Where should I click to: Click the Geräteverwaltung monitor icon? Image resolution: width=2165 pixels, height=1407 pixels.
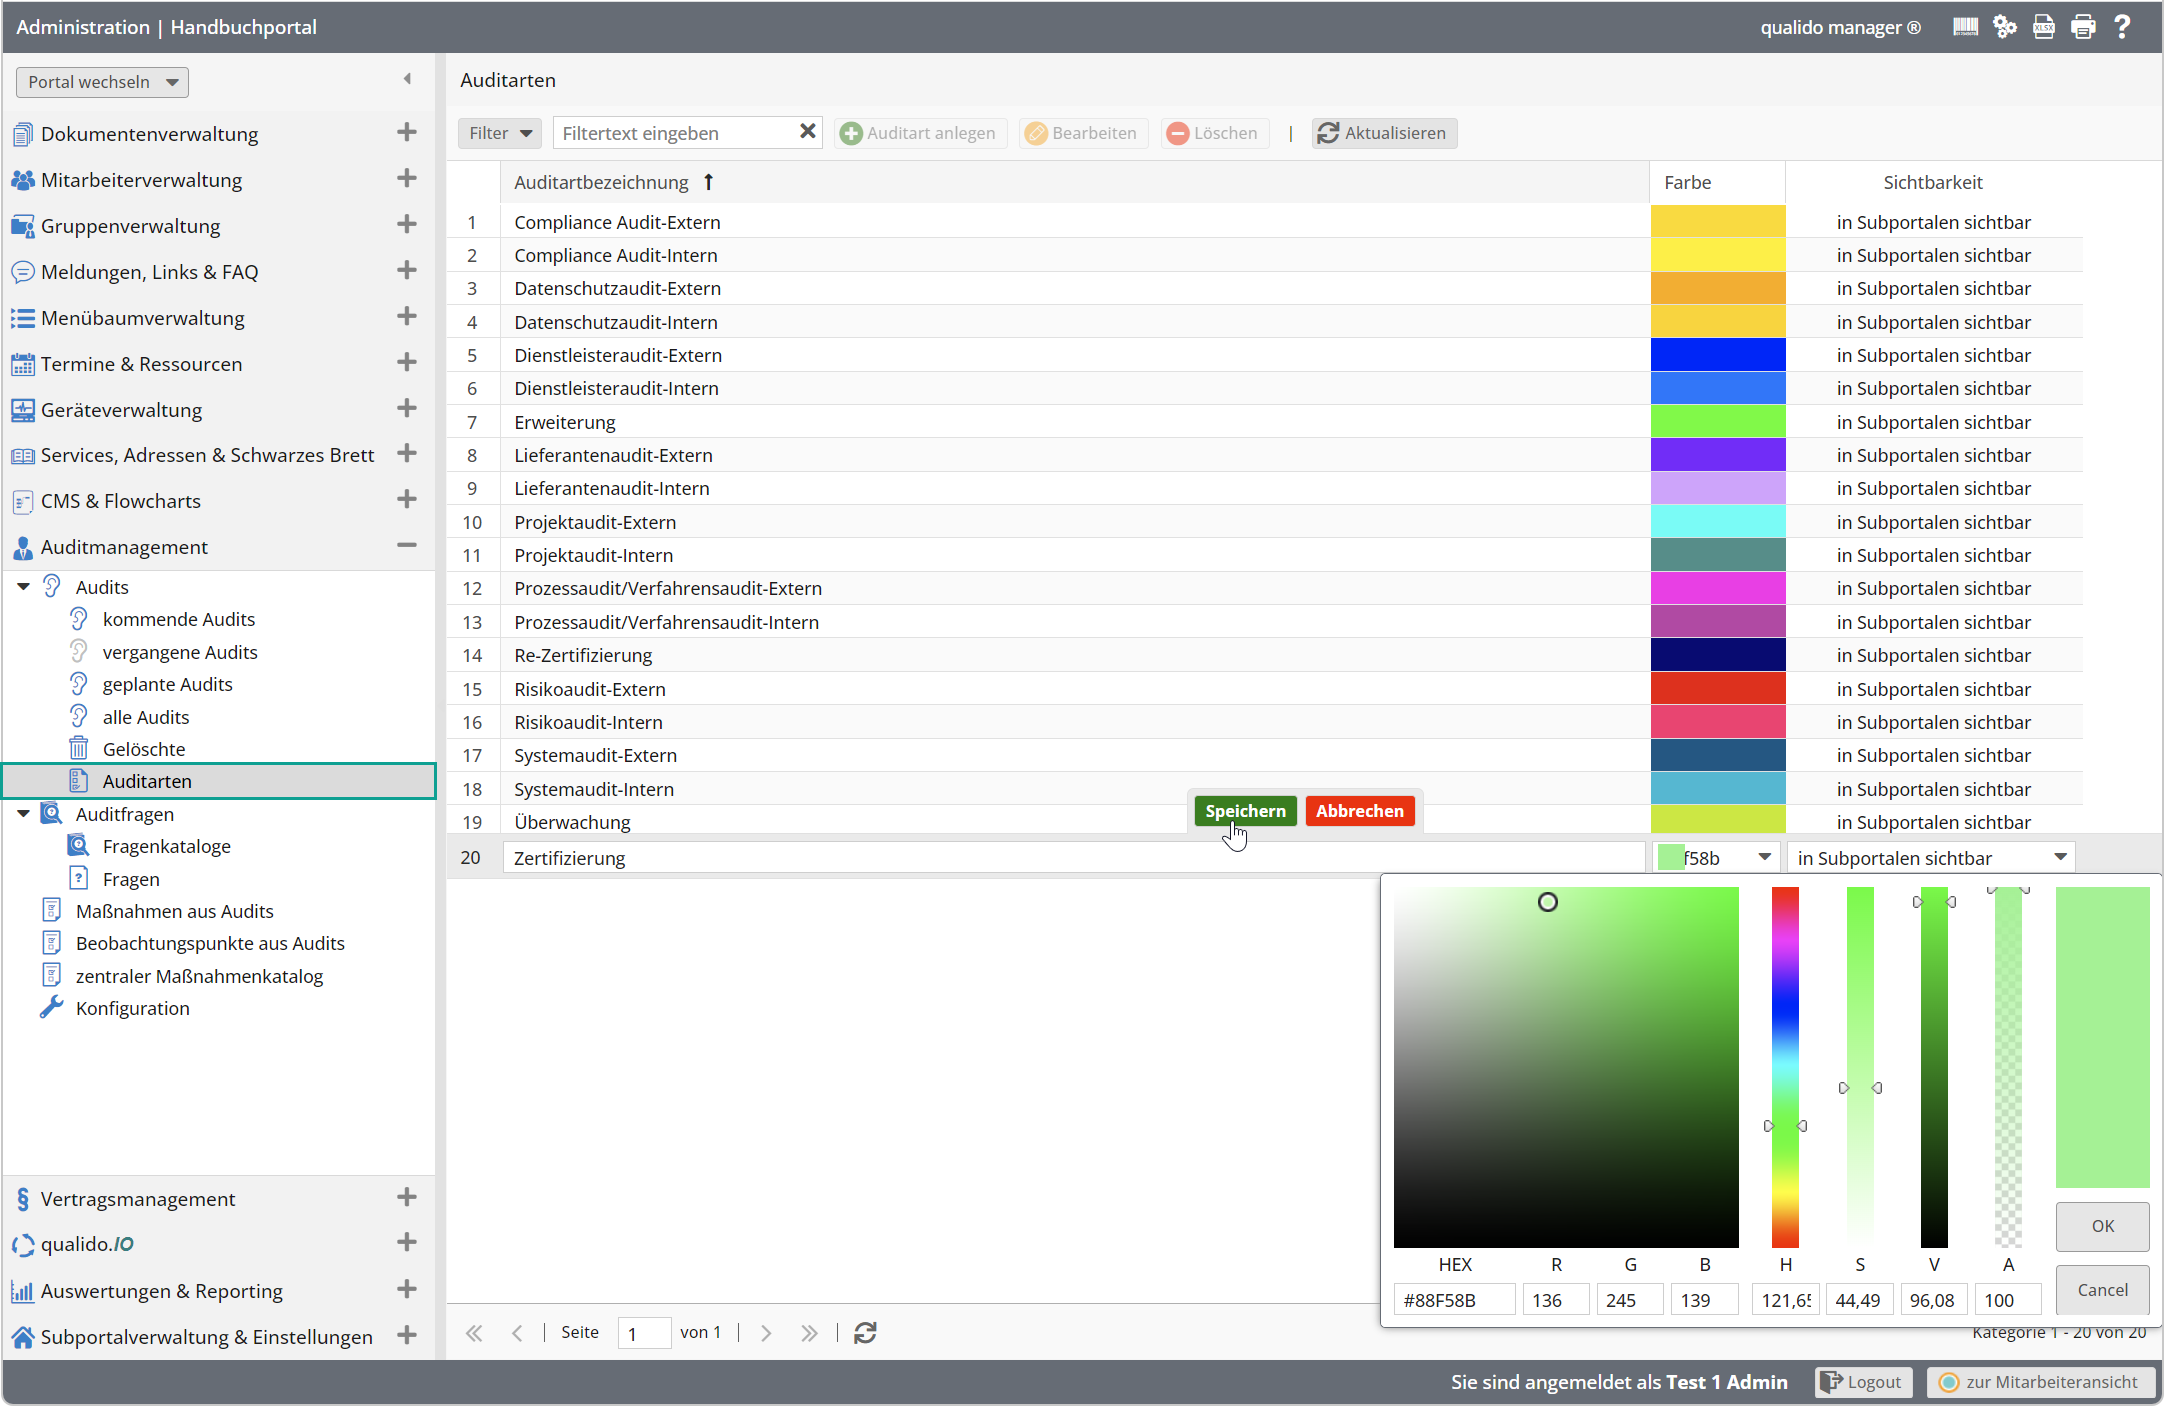[22, 410]
